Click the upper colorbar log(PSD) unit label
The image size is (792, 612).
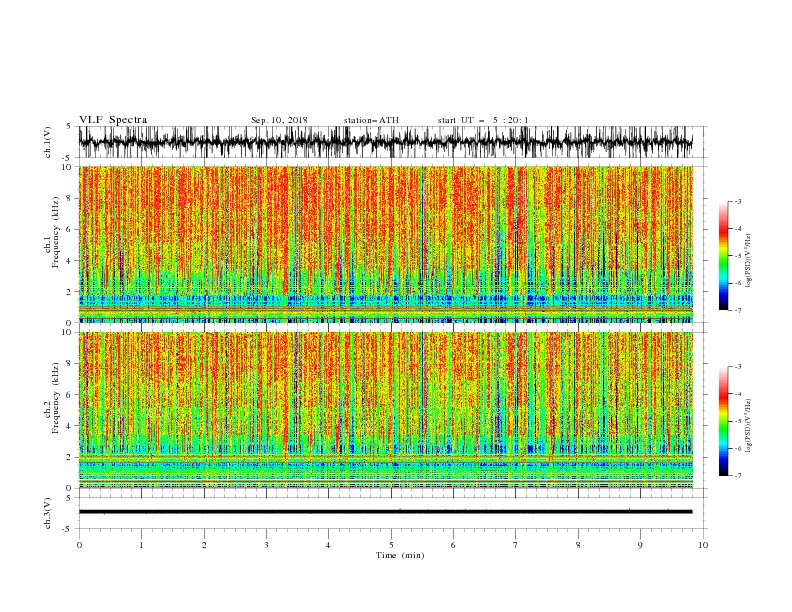(749, 261)
